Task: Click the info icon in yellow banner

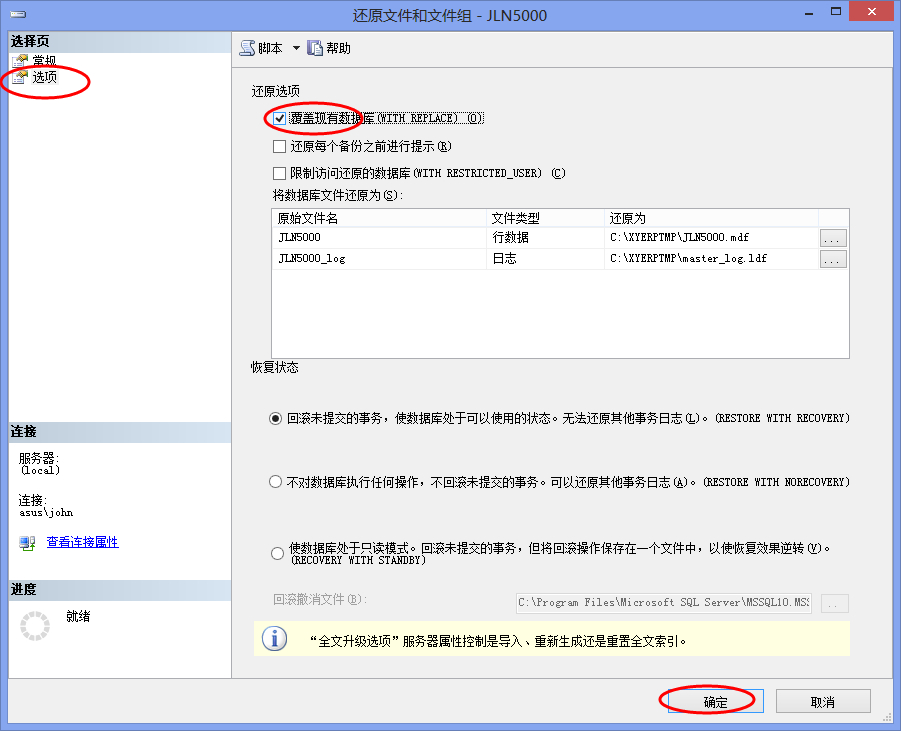Action: (x=273, y=639)
